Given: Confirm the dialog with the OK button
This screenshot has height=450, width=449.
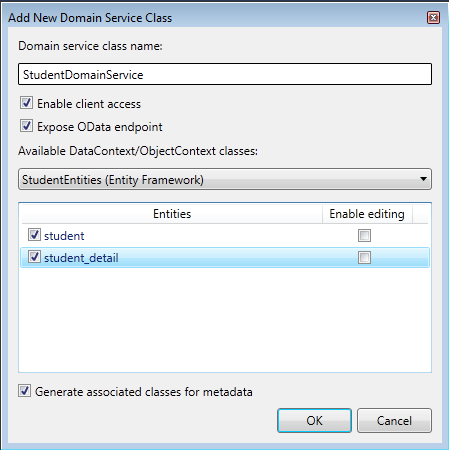Looking at the screenshot, I should point(314,421).
